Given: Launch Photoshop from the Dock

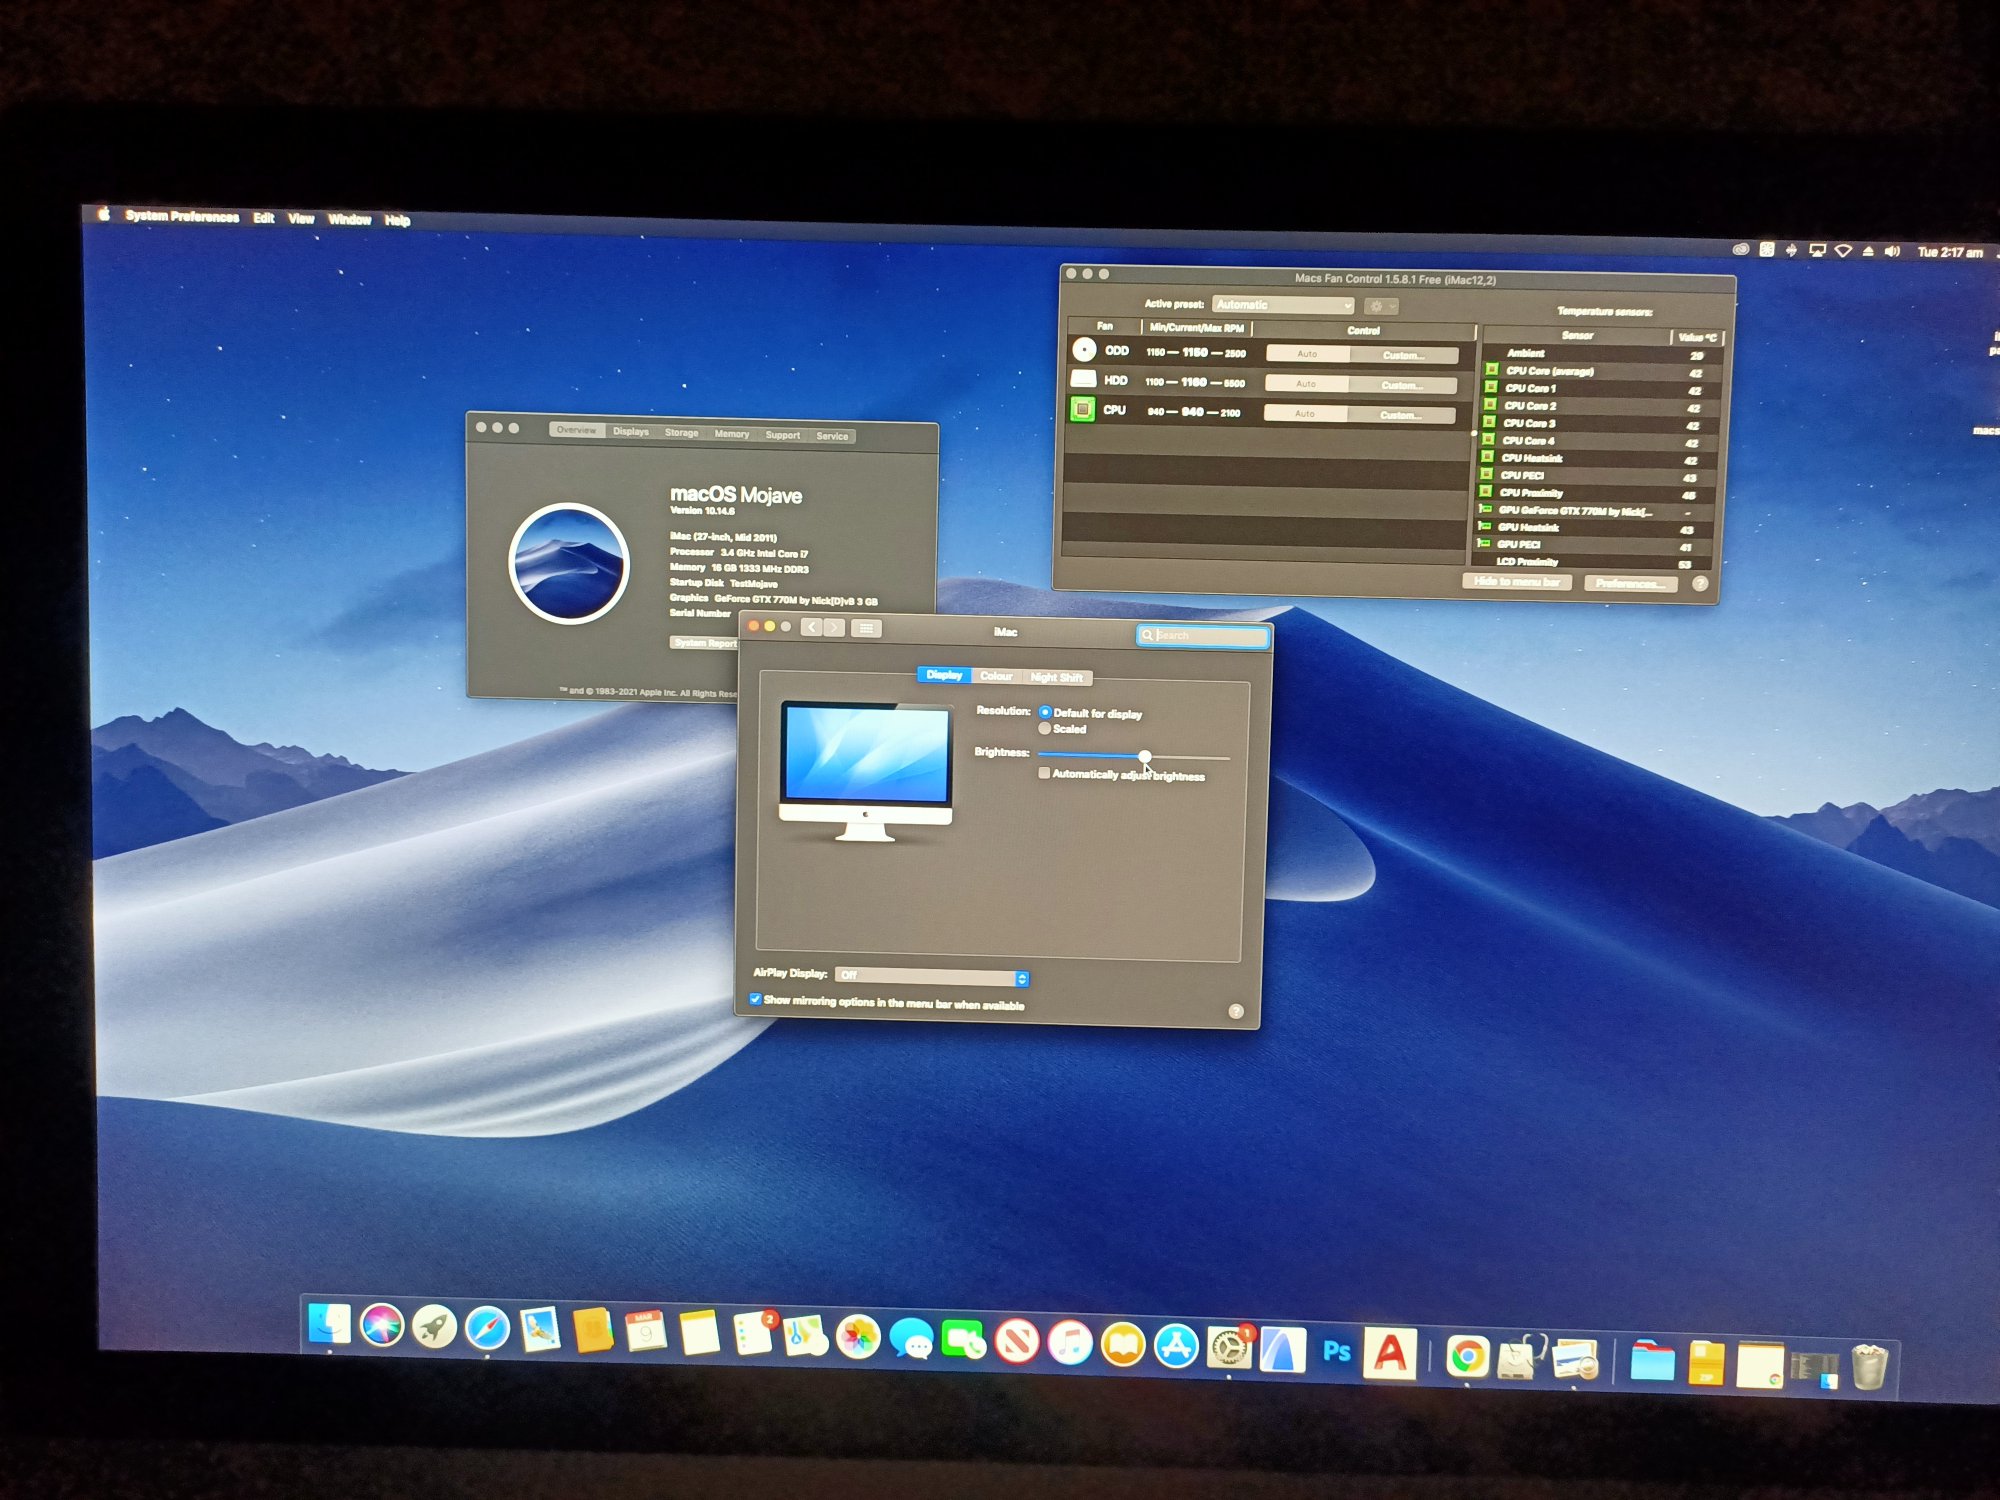Looking at the screenshot, I should [x=1336, y=1352].
